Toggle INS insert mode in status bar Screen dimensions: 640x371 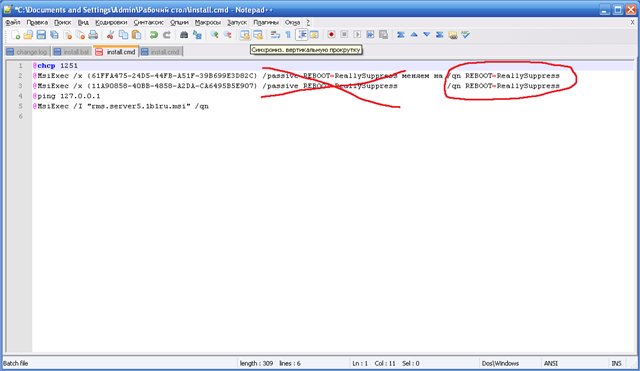coord(616,363)
